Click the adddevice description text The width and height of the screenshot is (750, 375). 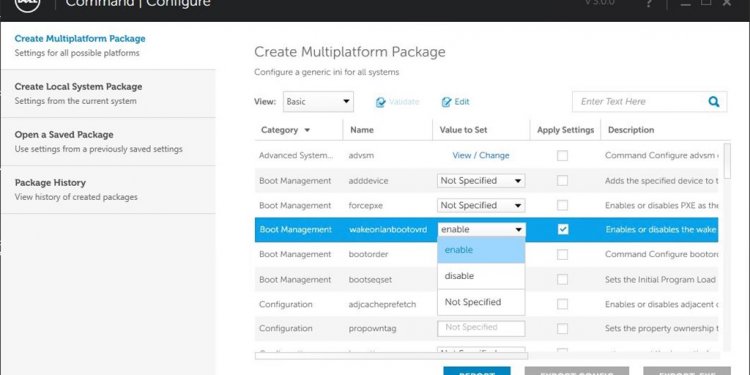coord(662,181)
